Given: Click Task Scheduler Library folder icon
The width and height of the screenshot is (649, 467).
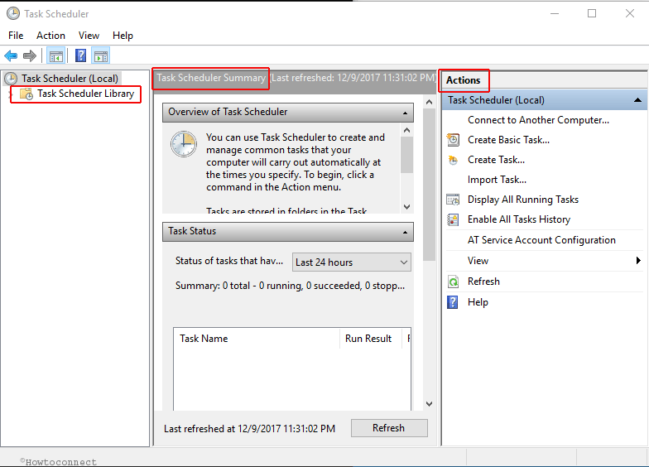Looking at the screenshot, I should 26,94.
